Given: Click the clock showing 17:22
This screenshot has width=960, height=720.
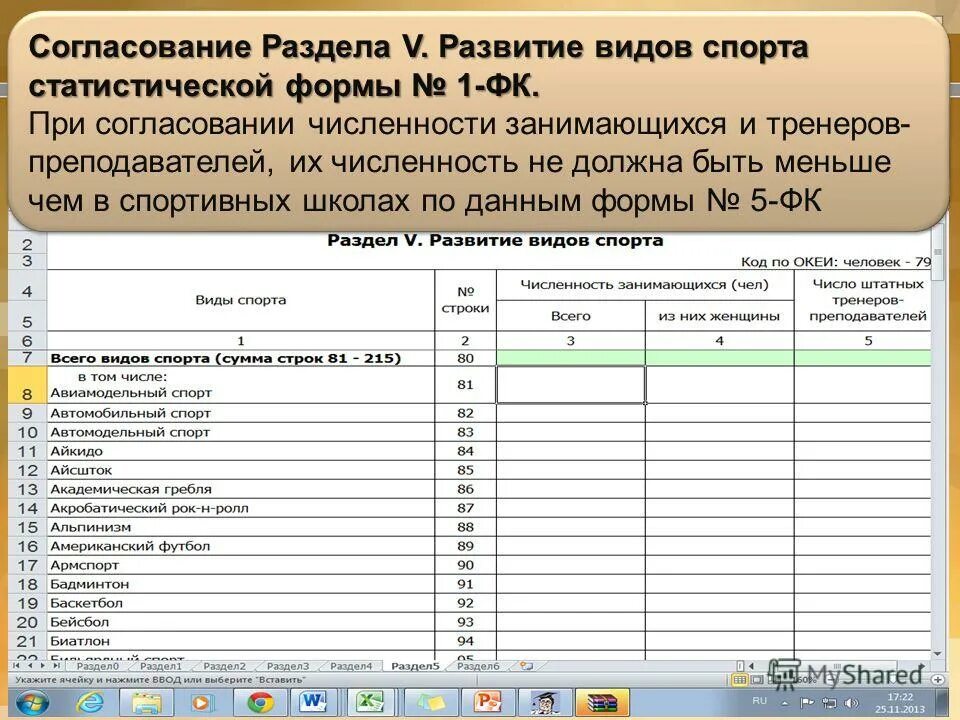Looking at the screenshot, I should pos(901,697).
